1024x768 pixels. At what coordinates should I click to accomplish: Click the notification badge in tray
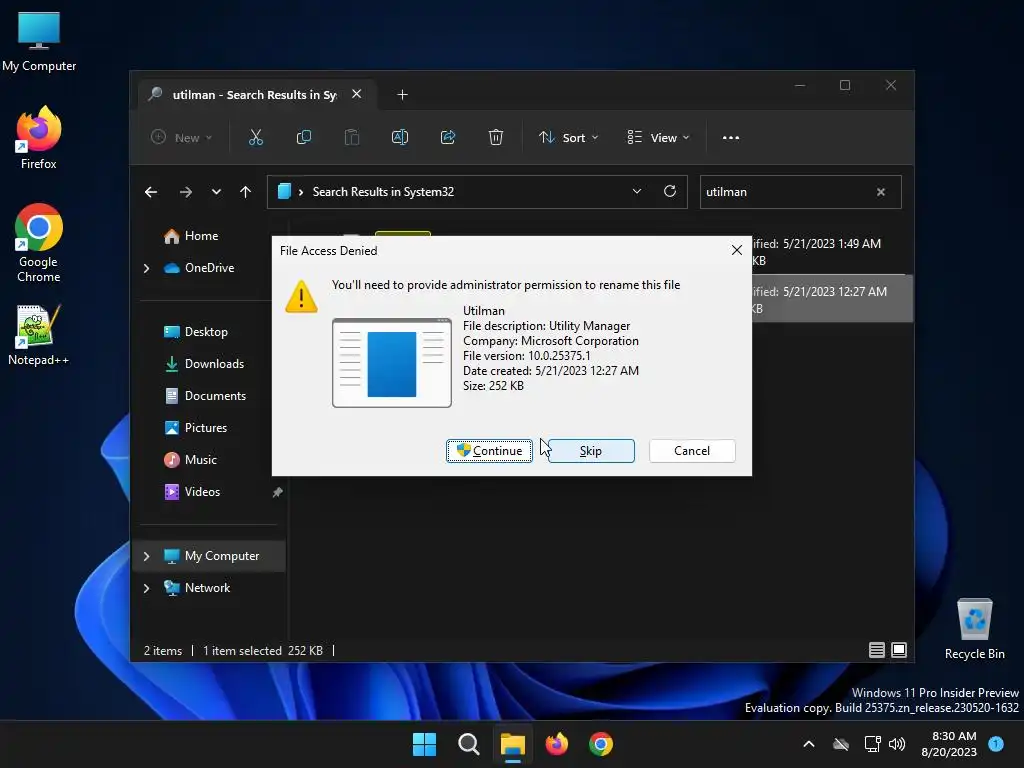click(x=995, y=743)
